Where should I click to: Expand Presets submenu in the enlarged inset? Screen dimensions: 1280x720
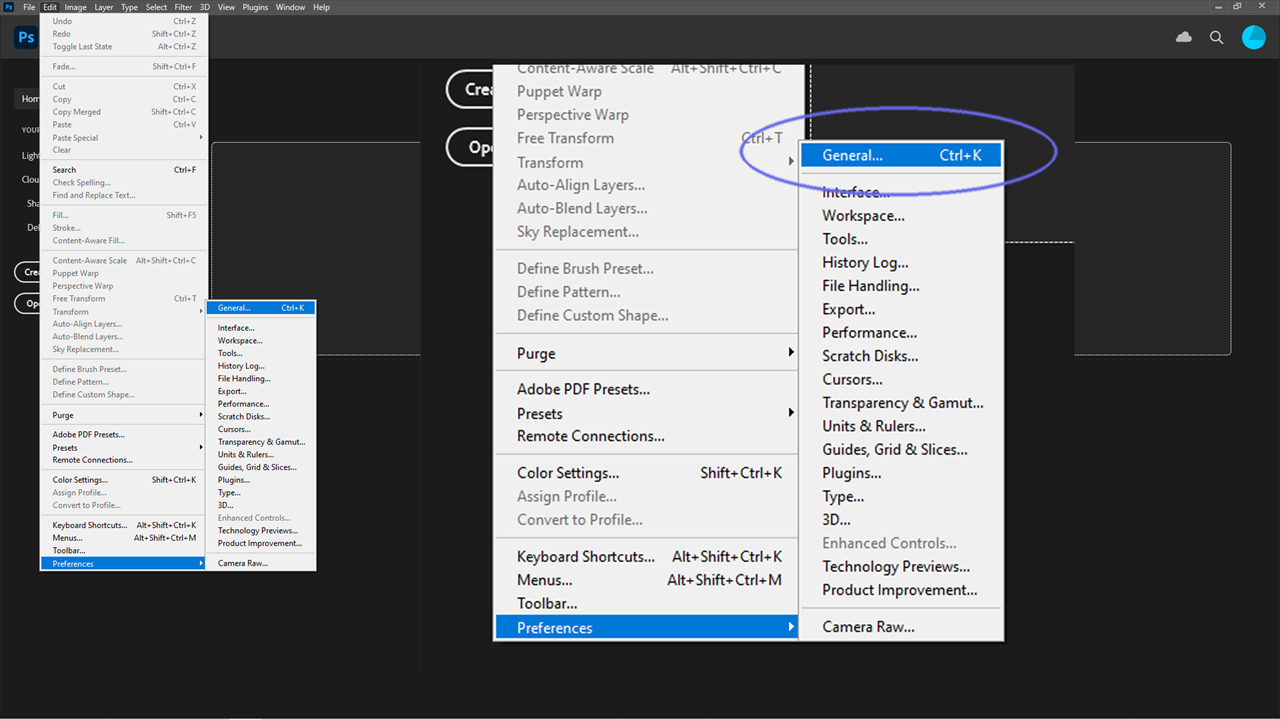coord(647,414)
